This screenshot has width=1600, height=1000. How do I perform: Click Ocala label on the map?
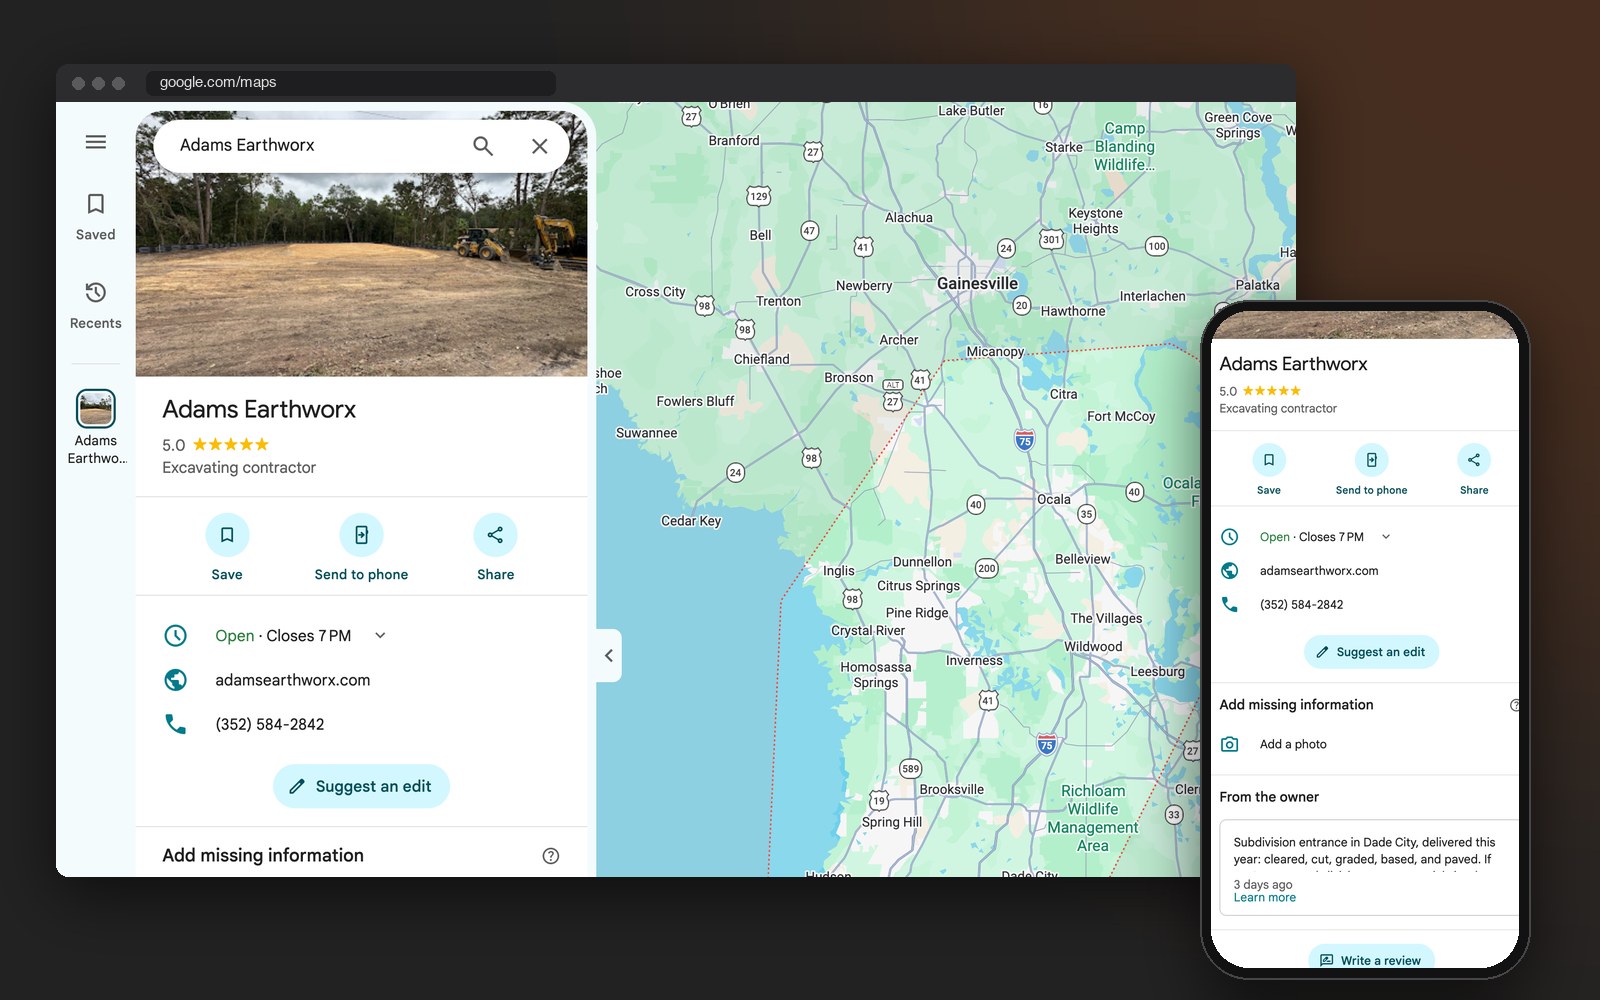coord(1054,499)
